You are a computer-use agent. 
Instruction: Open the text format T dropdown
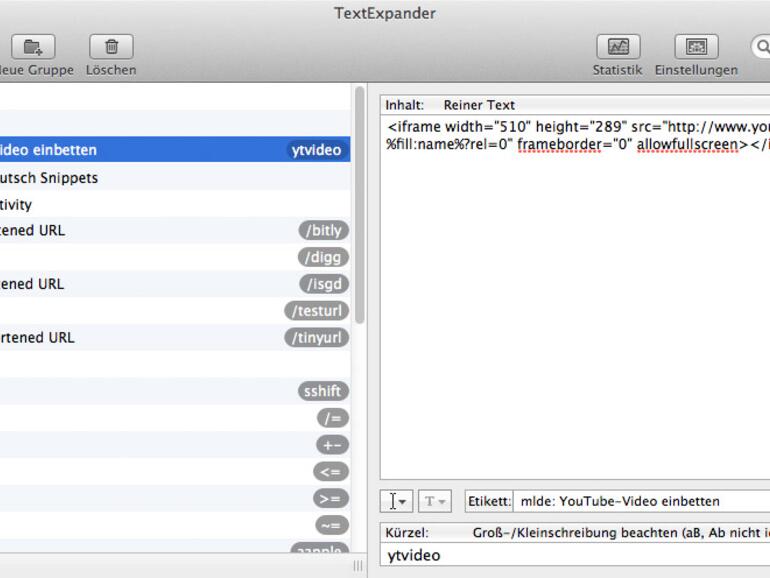tap(435, 501)
